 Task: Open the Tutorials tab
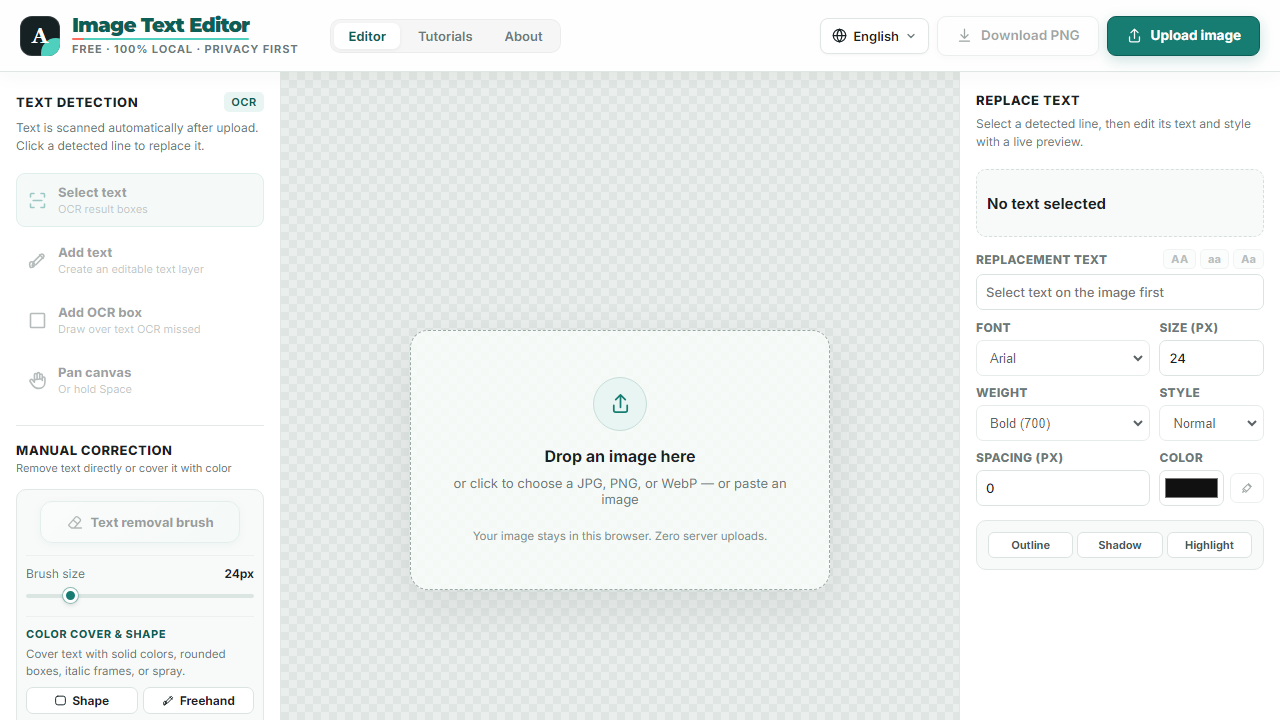tap(445, 36)
